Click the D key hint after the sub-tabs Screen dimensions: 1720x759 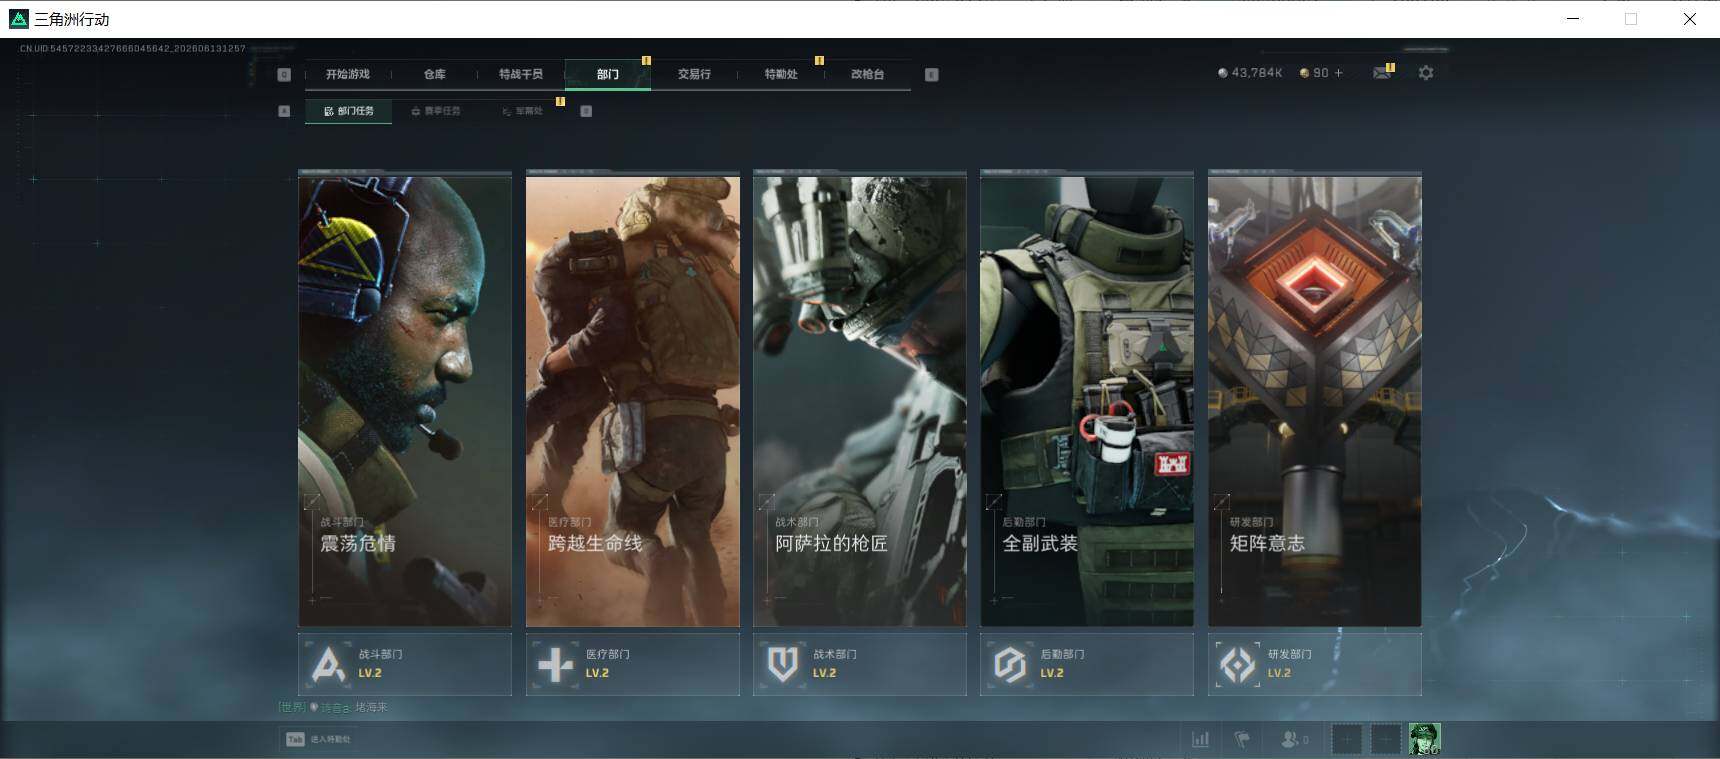coord(586,111)
